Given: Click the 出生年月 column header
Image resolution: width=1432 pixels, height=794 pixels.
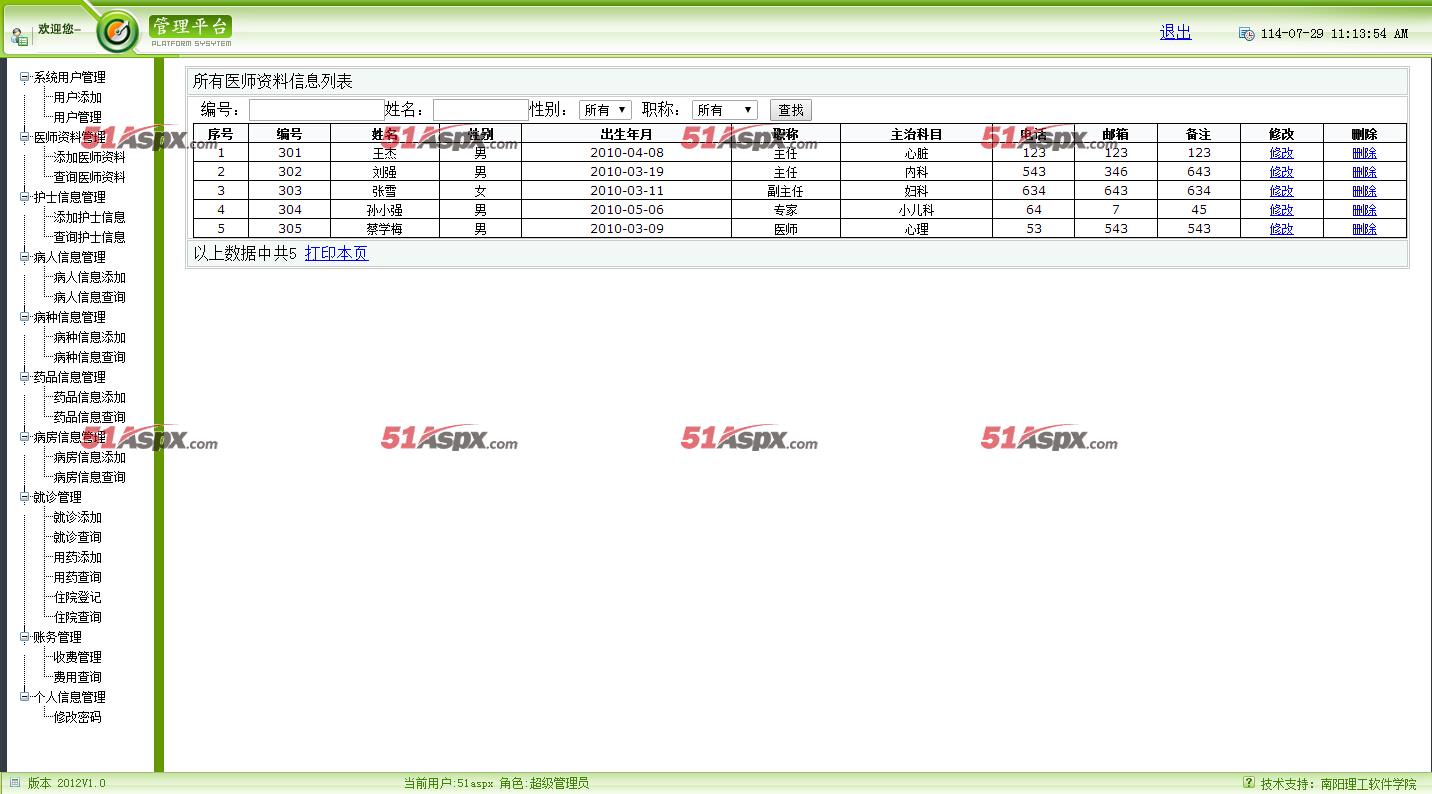Looking at the screenshot, I should click(626, 134).
